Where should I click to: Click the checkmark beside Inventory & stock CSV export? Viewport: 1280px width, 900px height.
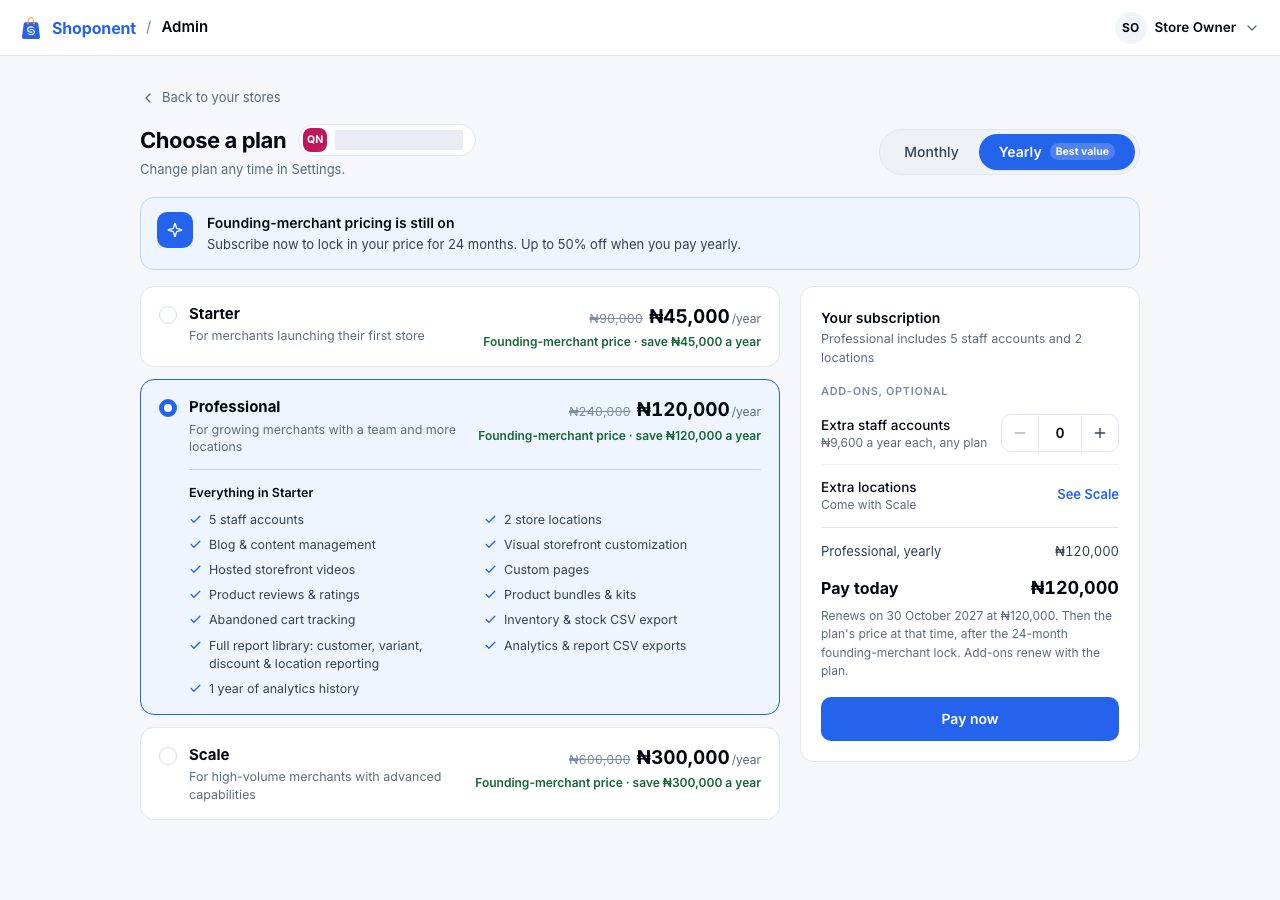[491, 620]
